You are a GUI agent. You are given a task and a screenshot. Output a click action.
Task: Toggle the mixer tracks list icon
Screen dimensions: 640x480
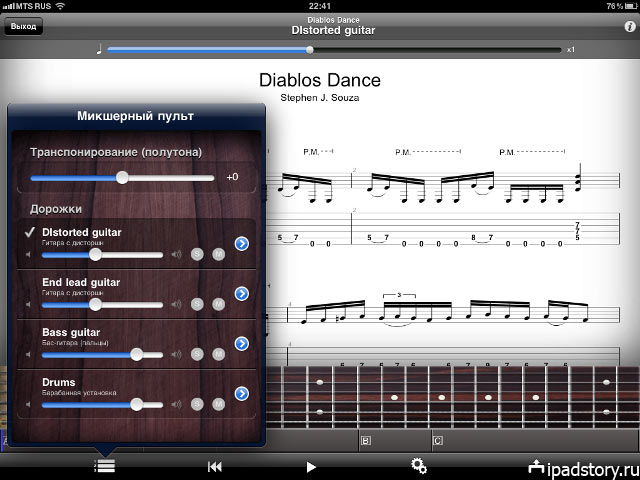[x=104, y=466]
